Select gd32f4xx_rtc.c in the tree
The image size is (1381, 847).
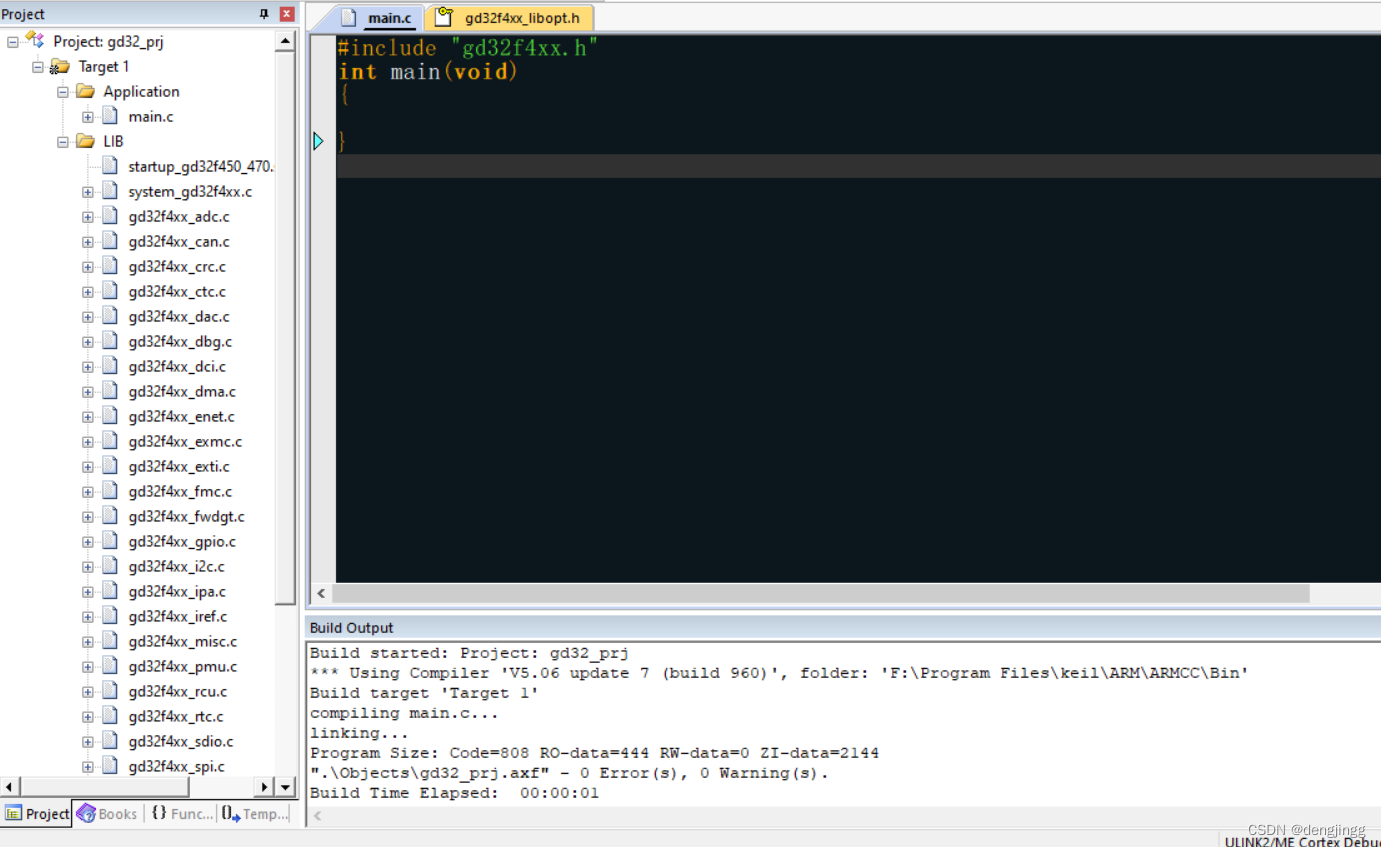[x=176, y=717]
